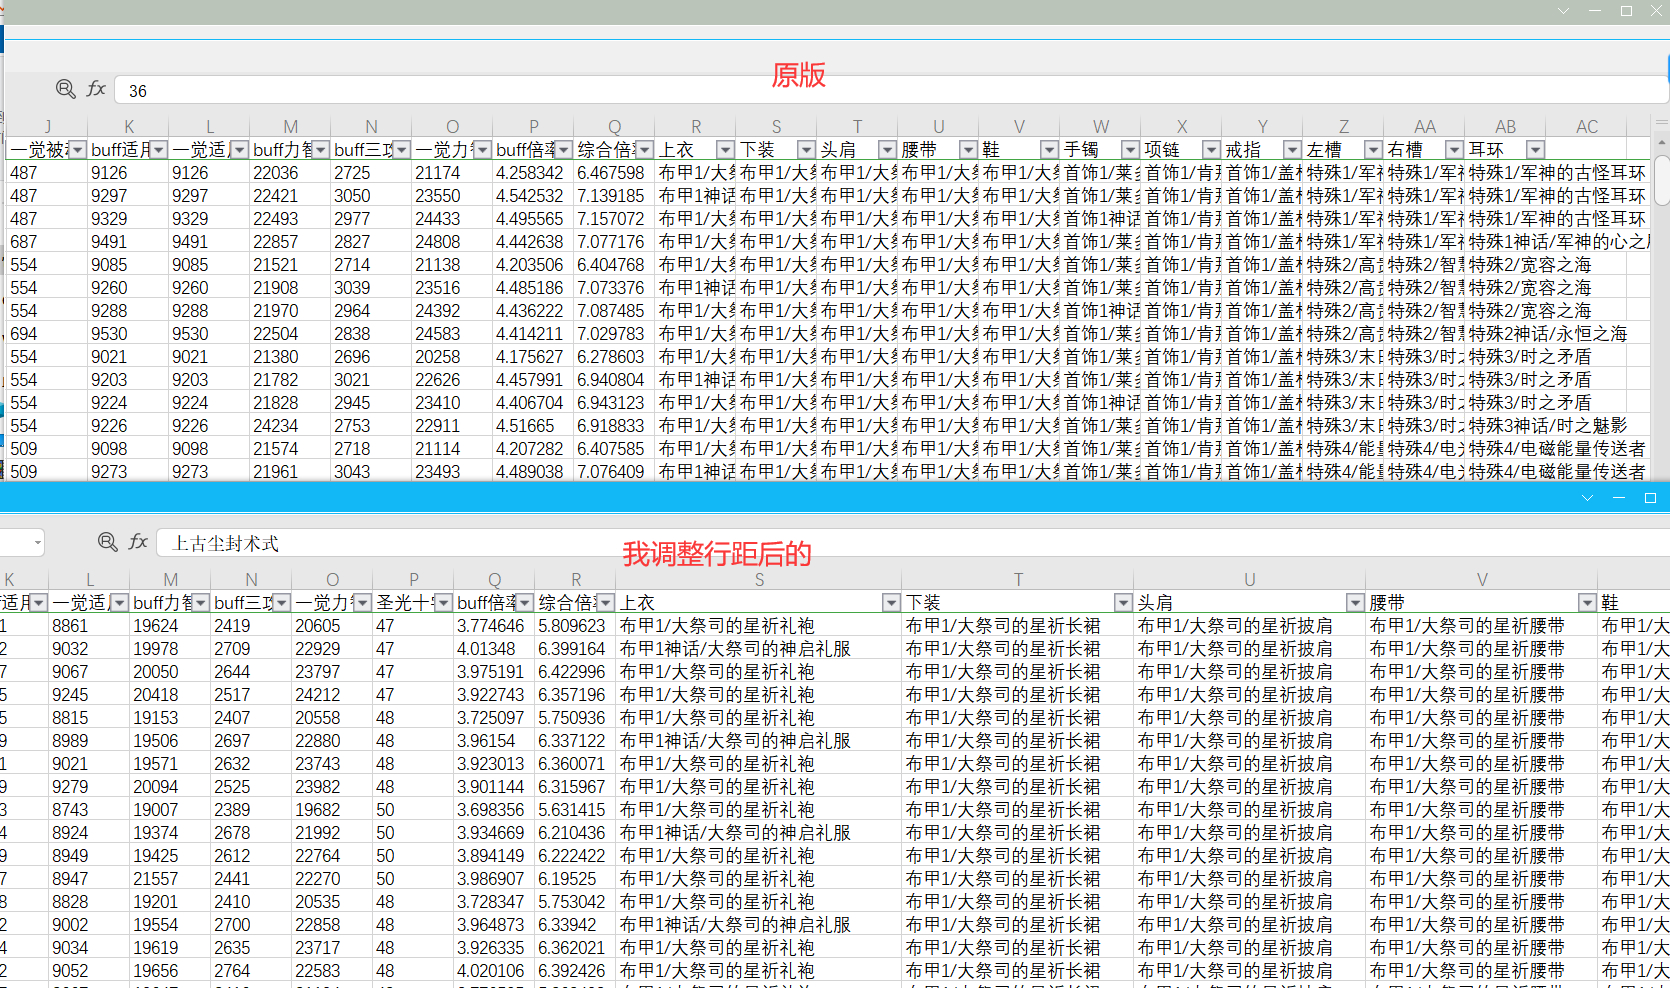This screenshot has height=988, width=1670.
Task: Open the 上衣 filter dropdown in the lower window
Action: point(891,603)
